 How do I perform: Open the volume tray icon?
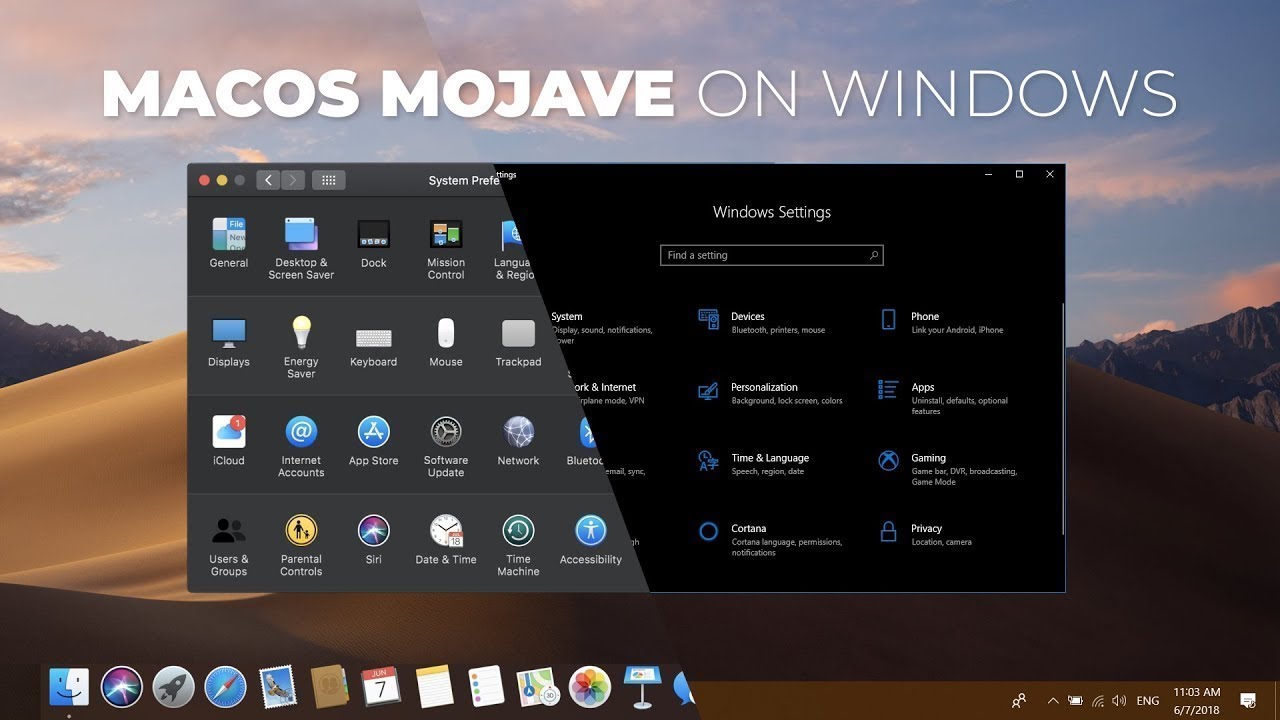pos(1119,700)
